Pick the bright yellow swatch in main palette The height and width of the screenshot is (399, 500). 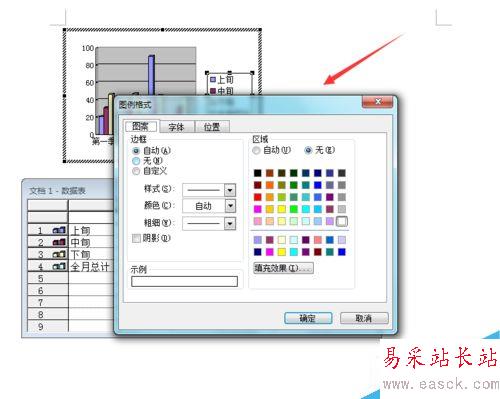coord(282,209)
